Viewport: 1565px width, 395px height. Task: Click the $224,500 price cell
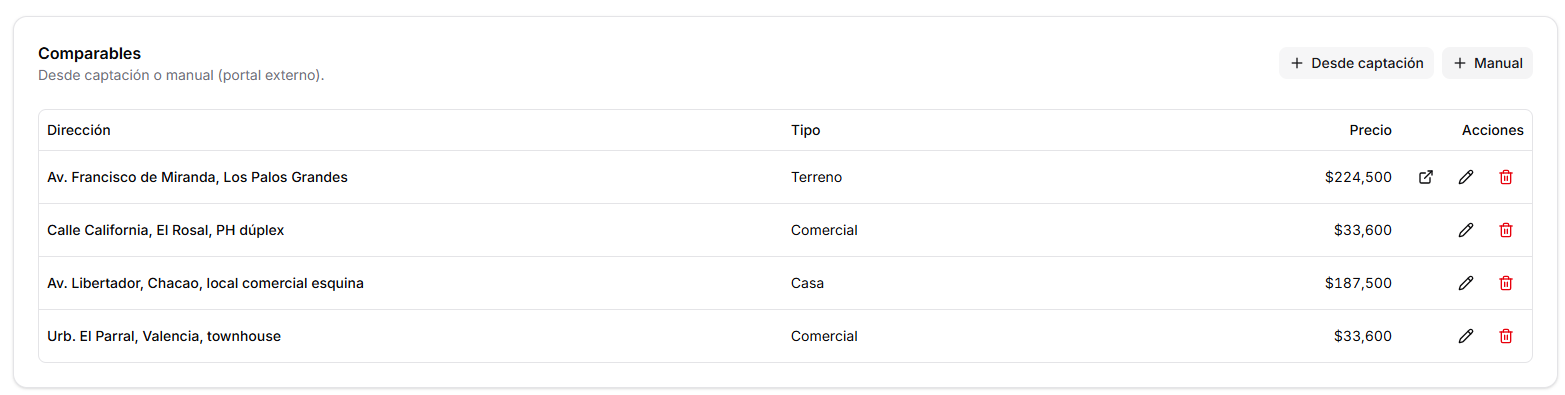point(1358,177)
